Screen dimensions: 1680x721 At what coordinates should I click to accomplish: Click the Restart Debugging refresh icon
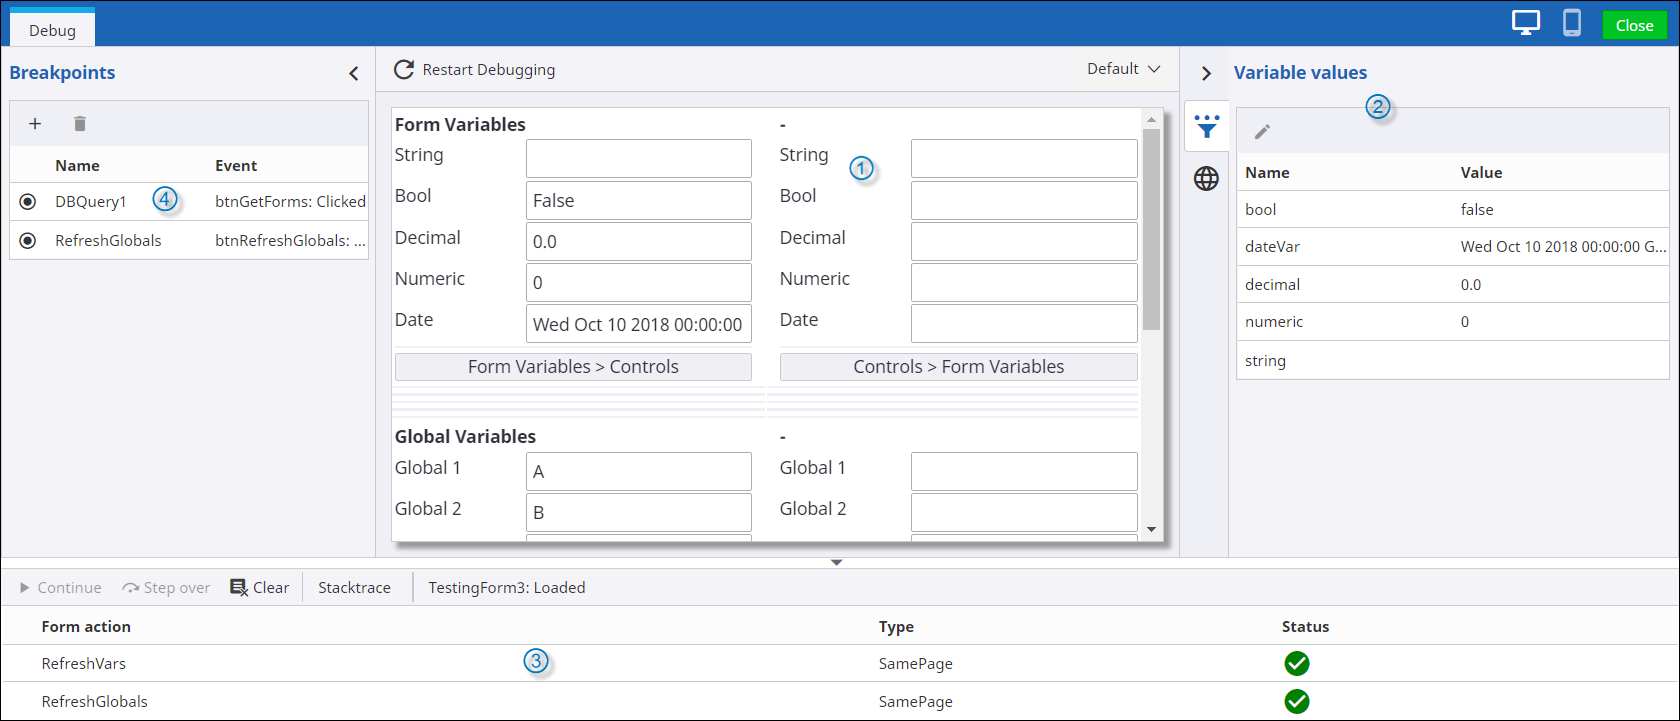pyautogui.click(x=404, y=70)
